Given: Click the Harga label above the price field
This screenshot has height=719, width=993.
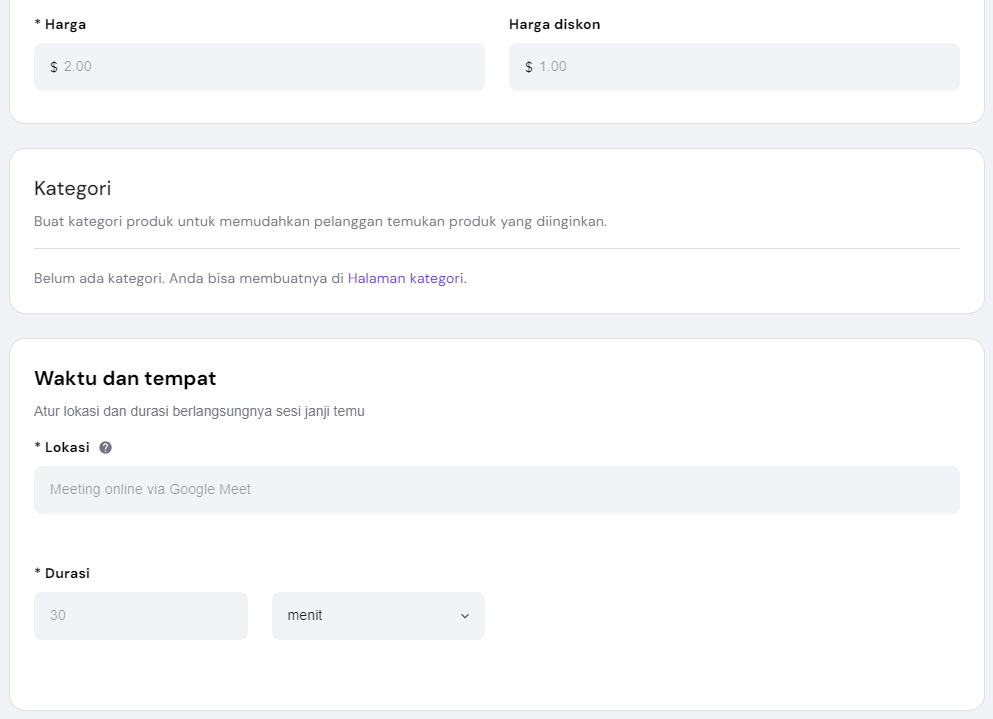Looking at the screenshot, I should (x=61, y=24).
